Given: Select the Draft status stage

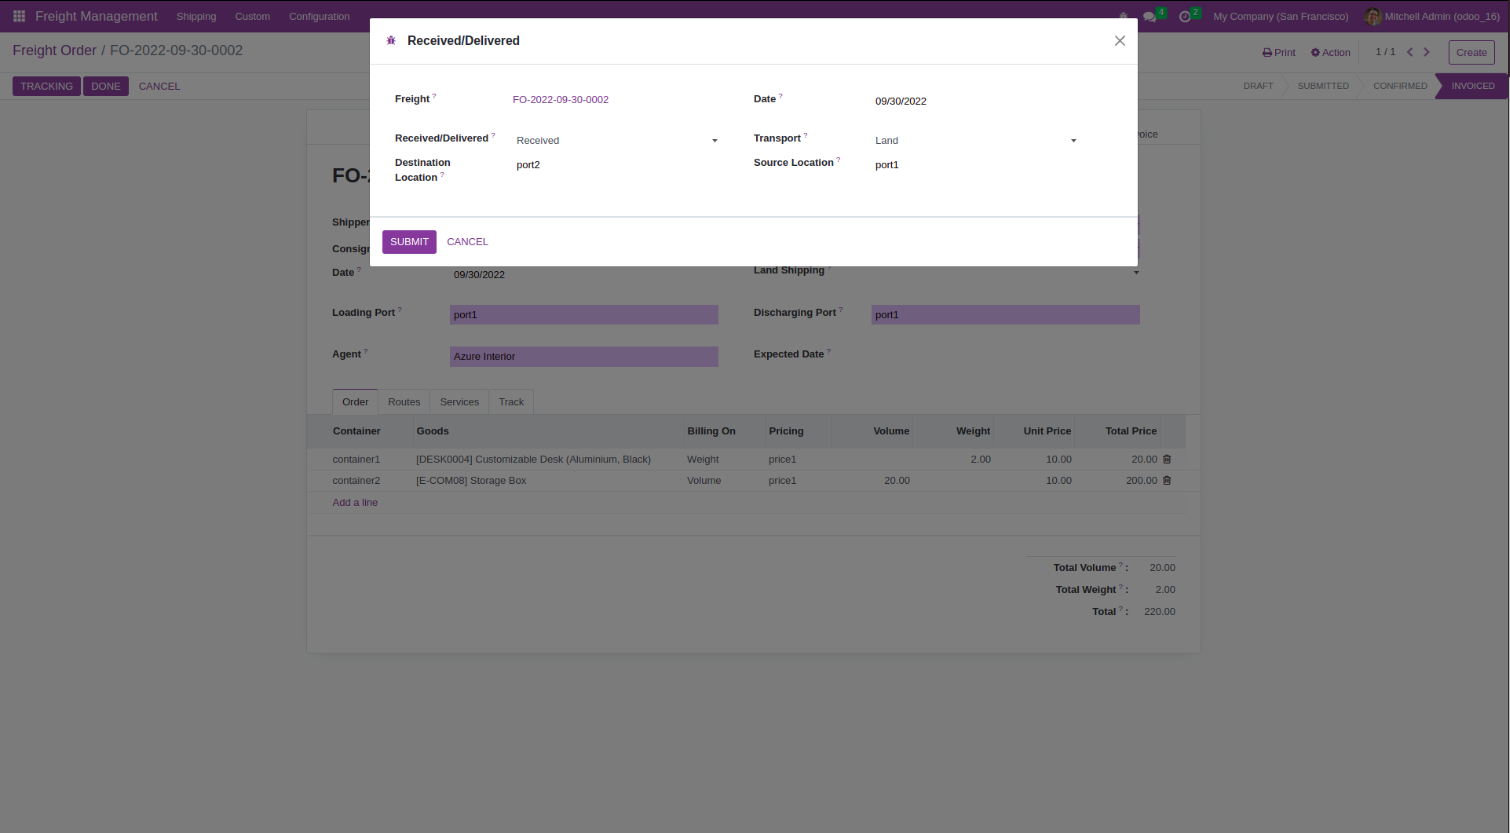Looking at the screenshot, I should (x=1258, y=86).
